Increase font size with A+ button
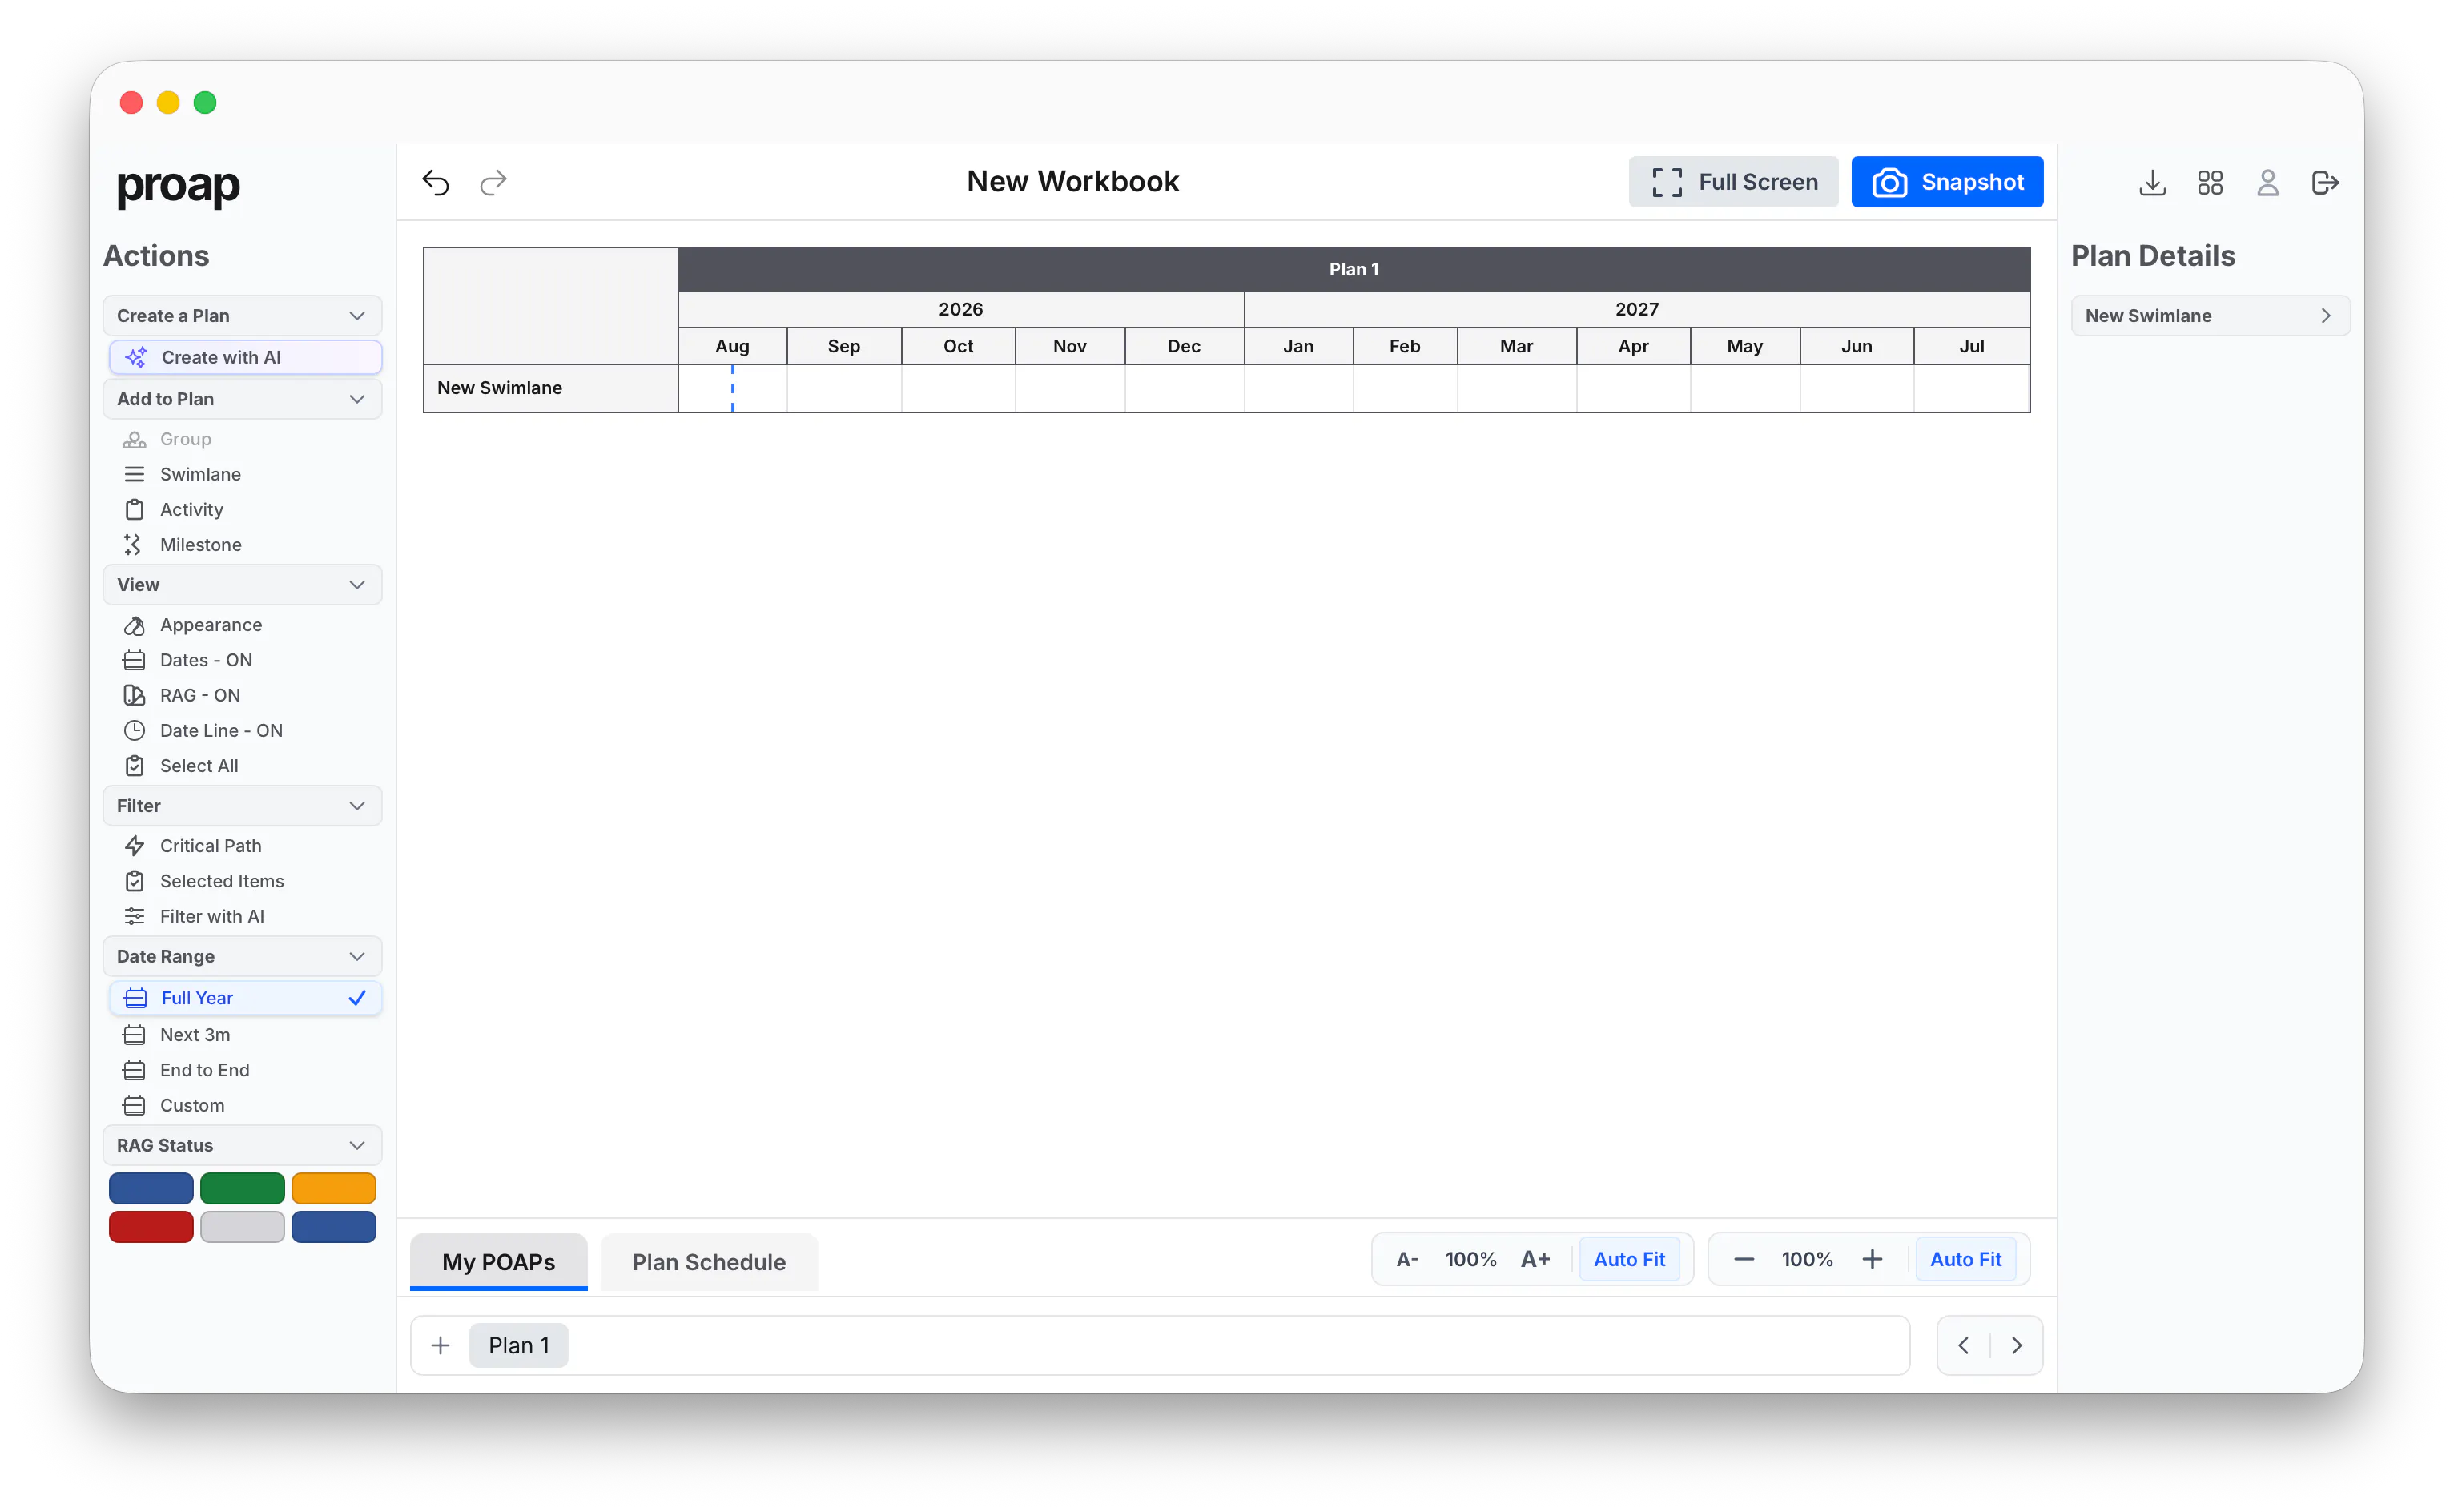 point(1535,1259)
